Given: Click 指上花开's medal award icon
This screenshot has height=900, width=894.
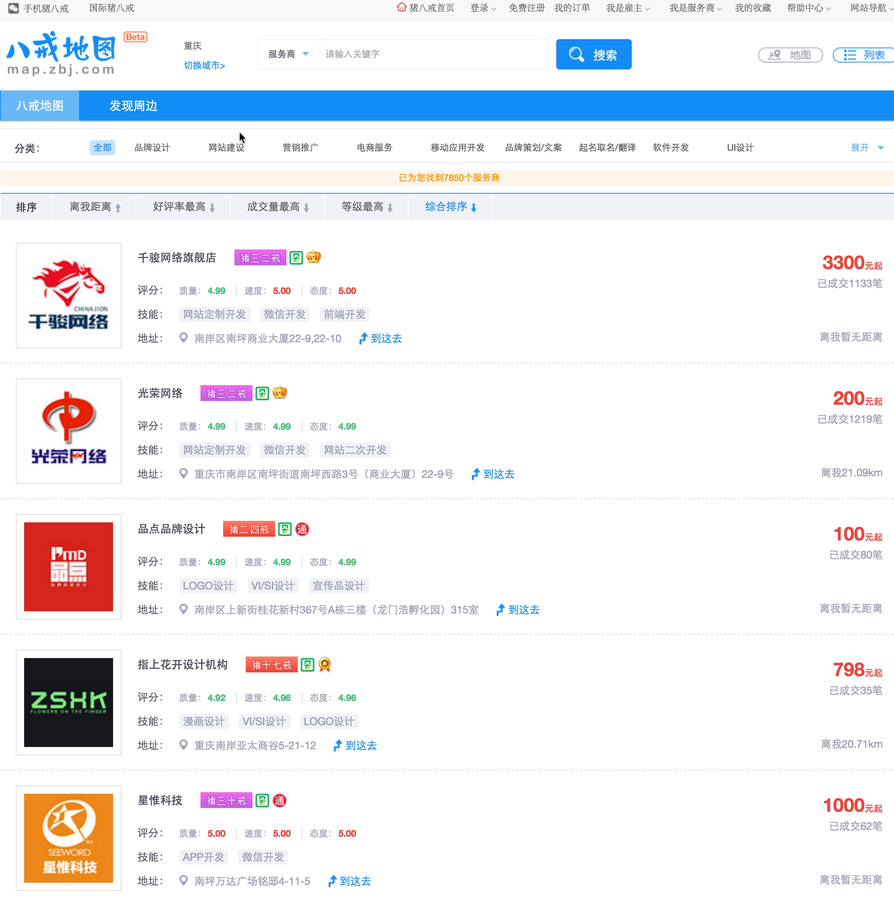Looking at the screenshot, I should point(325,665).
